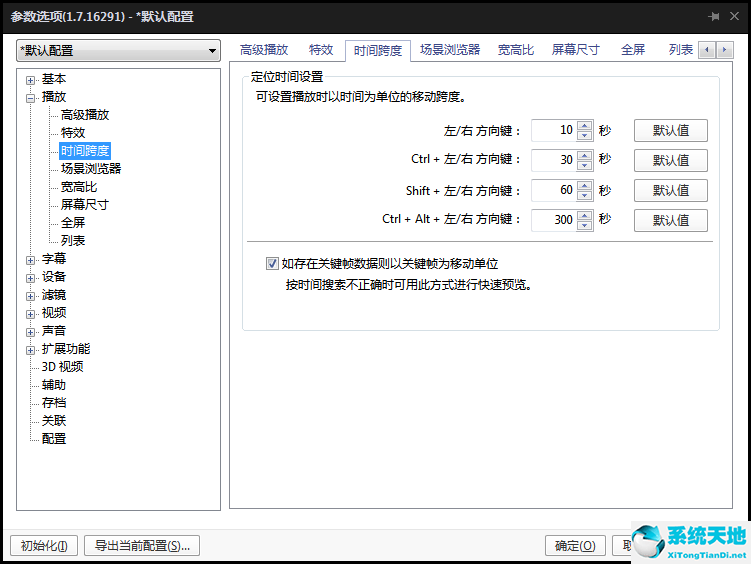Select 3D 视频 in the tree

pos(62,367)
